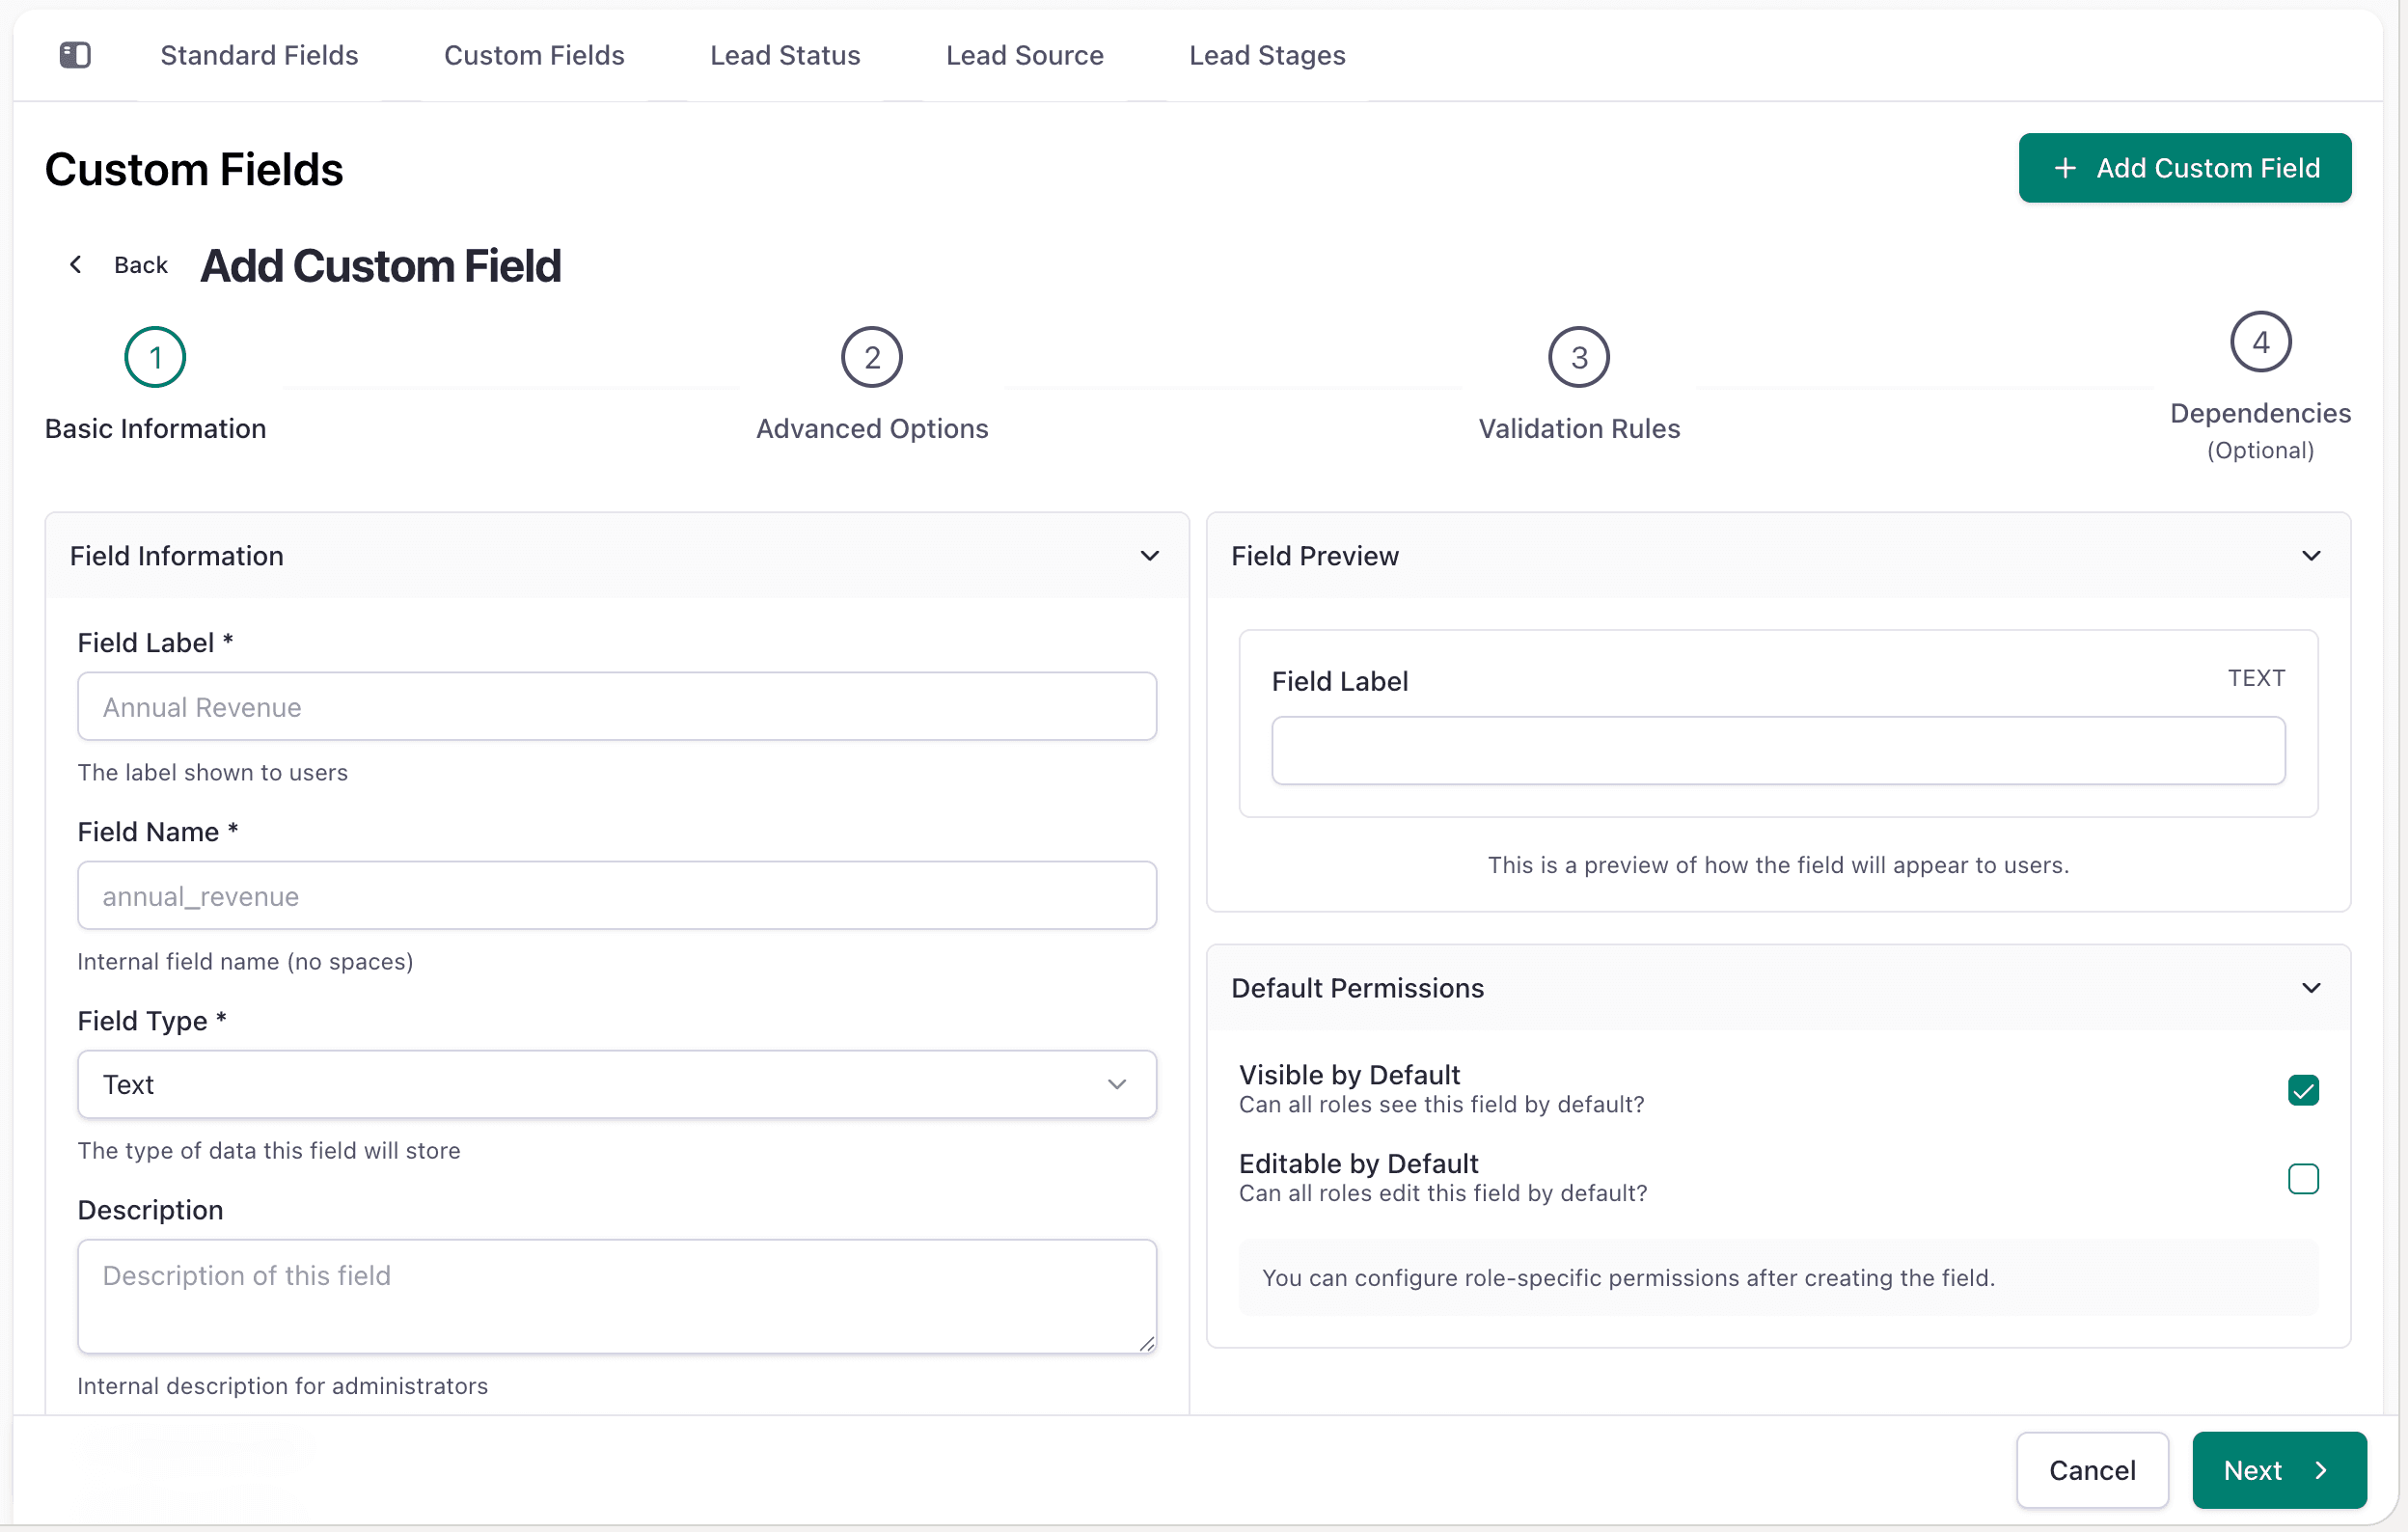The height and width of the screenshot is (1532, 2408).
Task: Click the preview Field Label text input
Action: [1778, 750]
